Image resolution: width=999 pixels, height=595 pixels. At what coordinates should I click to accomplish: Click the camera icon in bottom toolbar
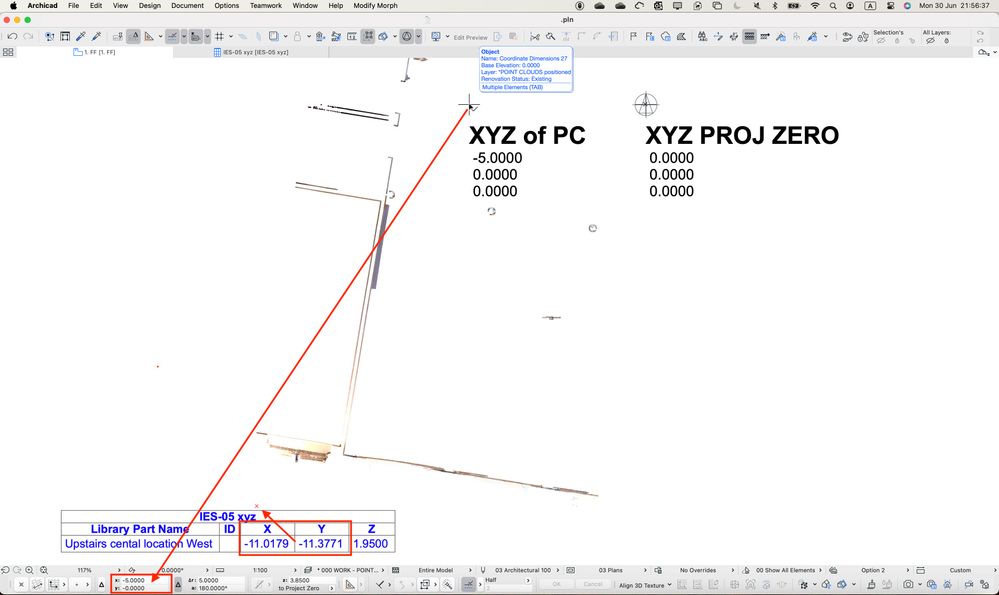click(908, 584)
